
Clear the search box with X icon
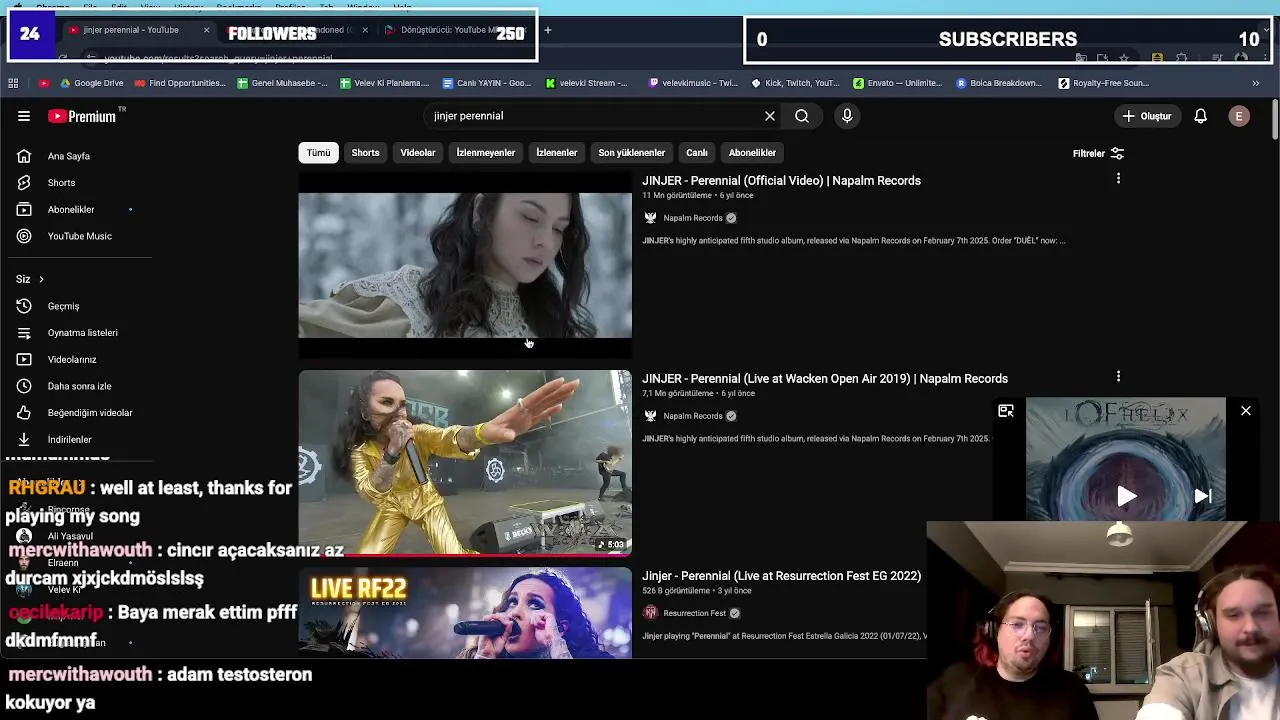tap(770, 116)
